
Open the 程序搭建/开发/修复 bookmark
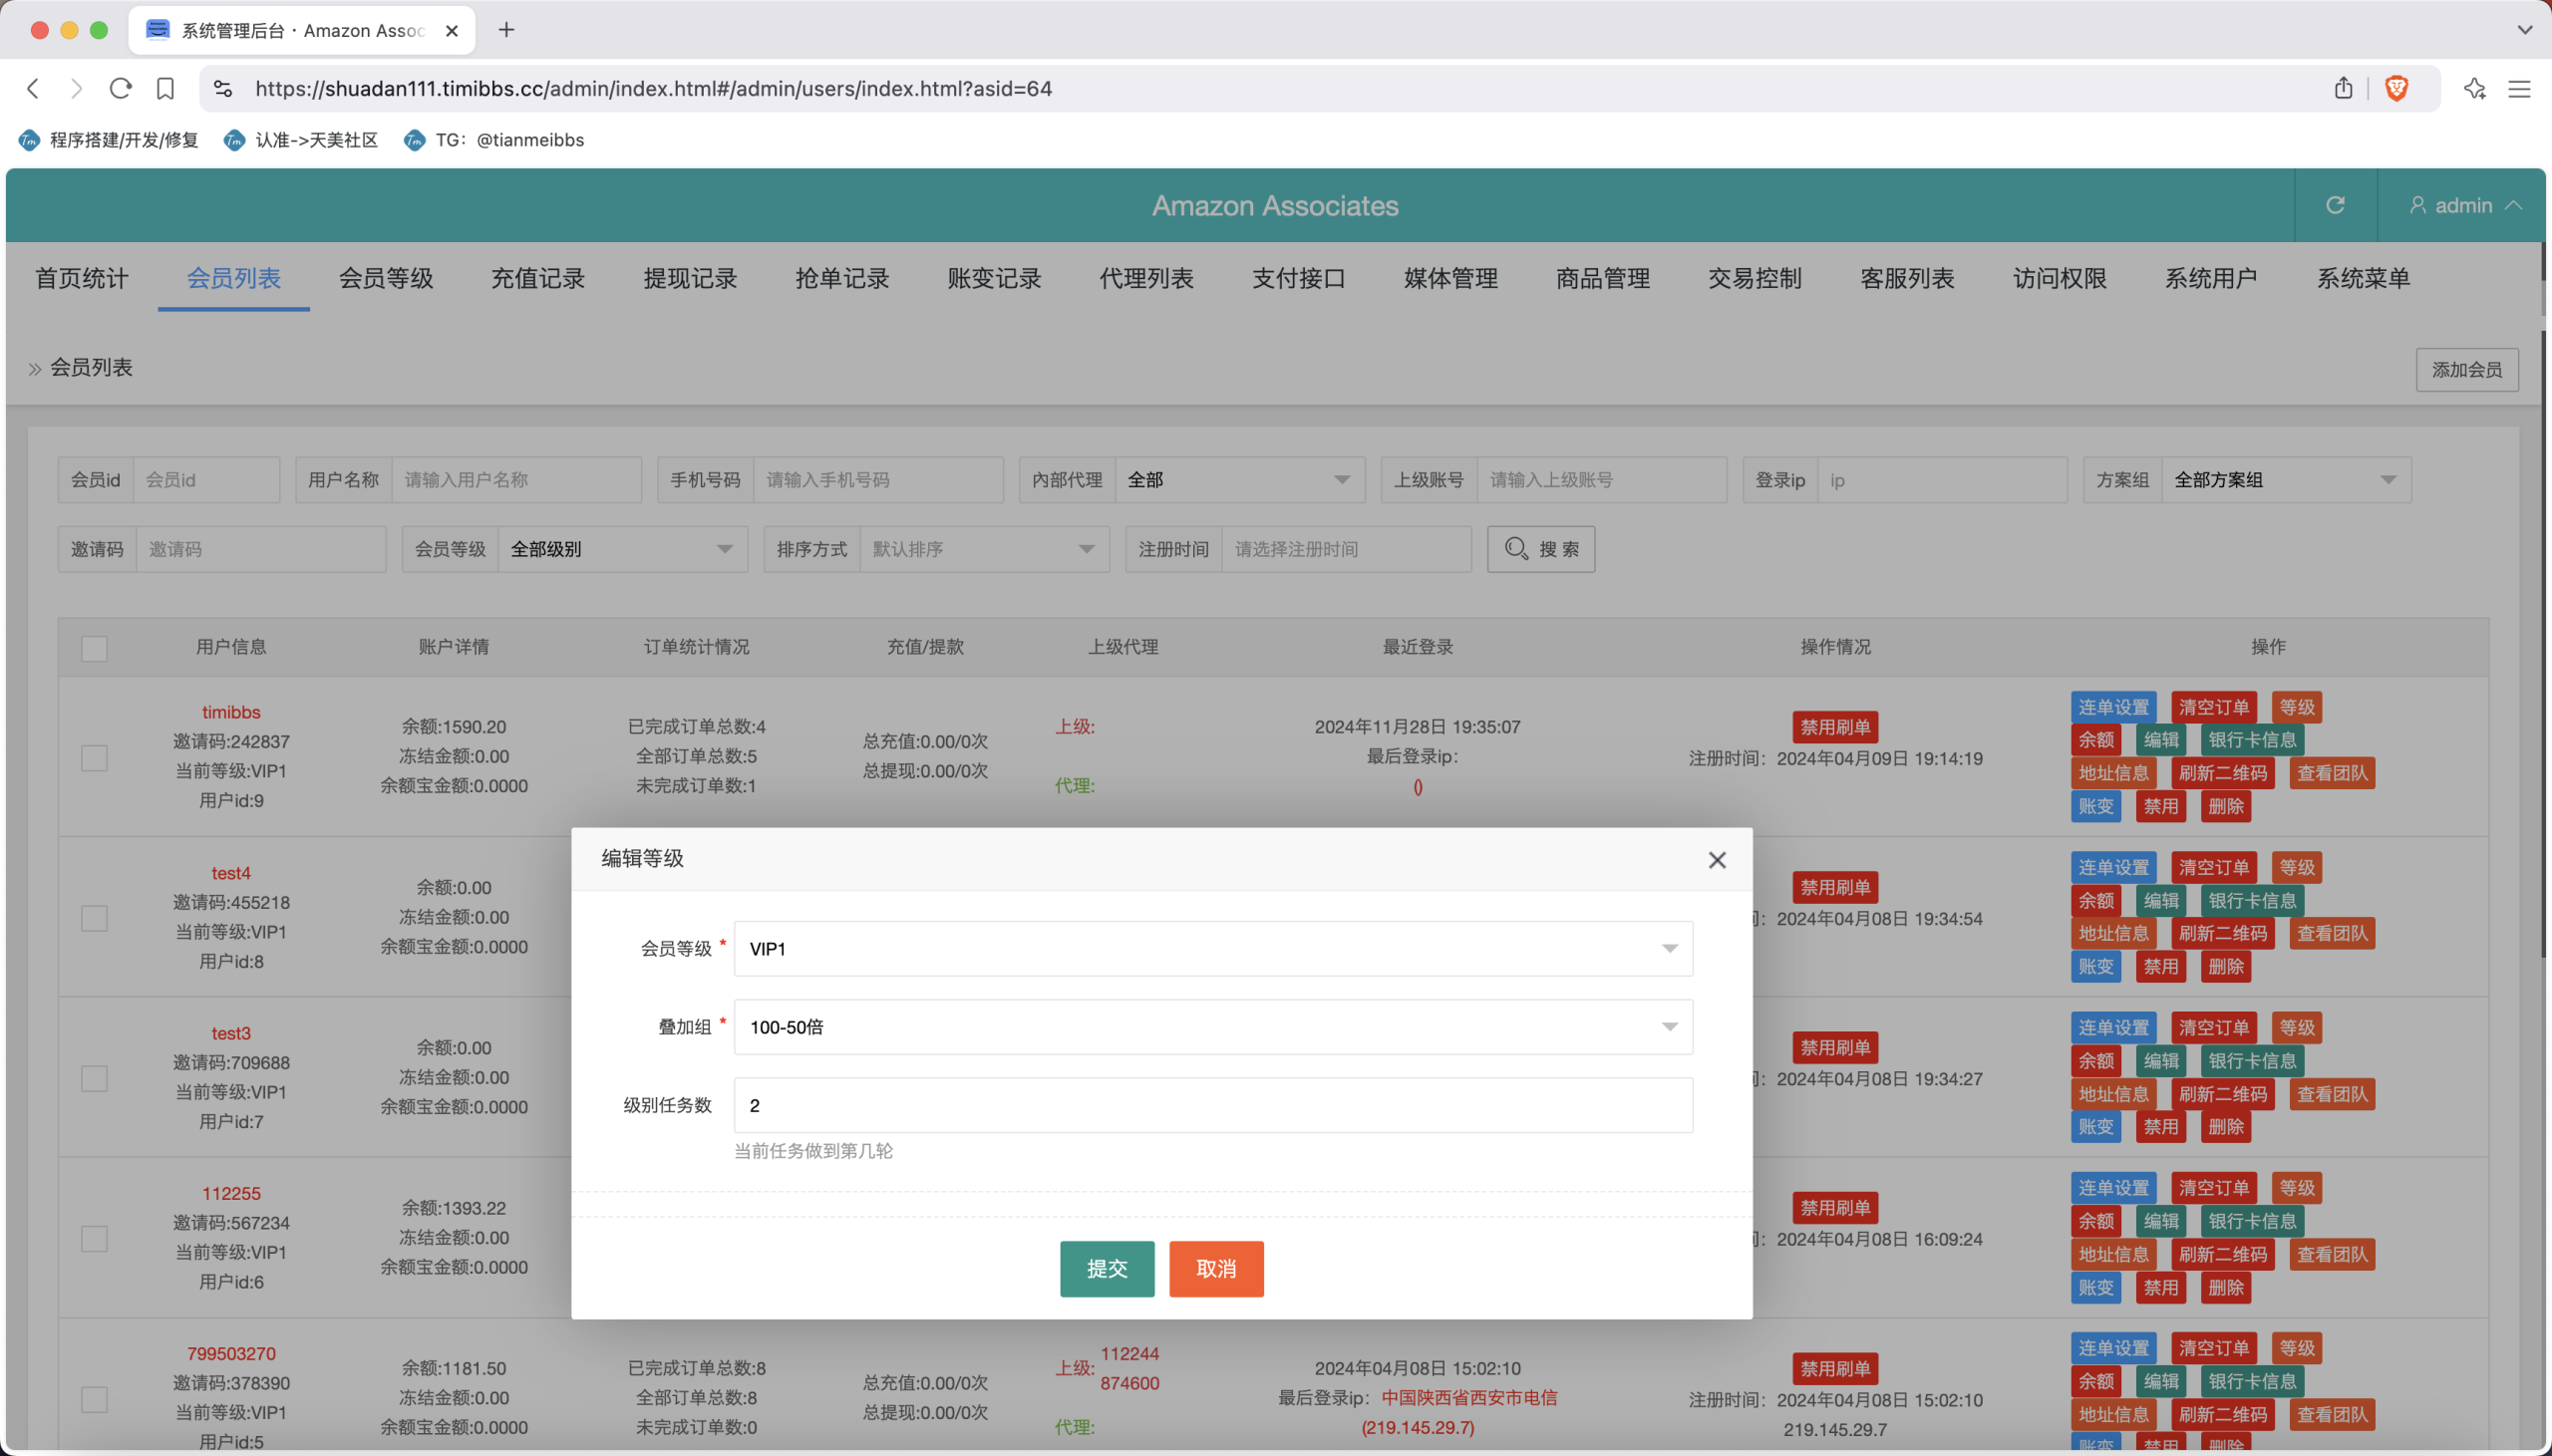[x=109, y=140]
